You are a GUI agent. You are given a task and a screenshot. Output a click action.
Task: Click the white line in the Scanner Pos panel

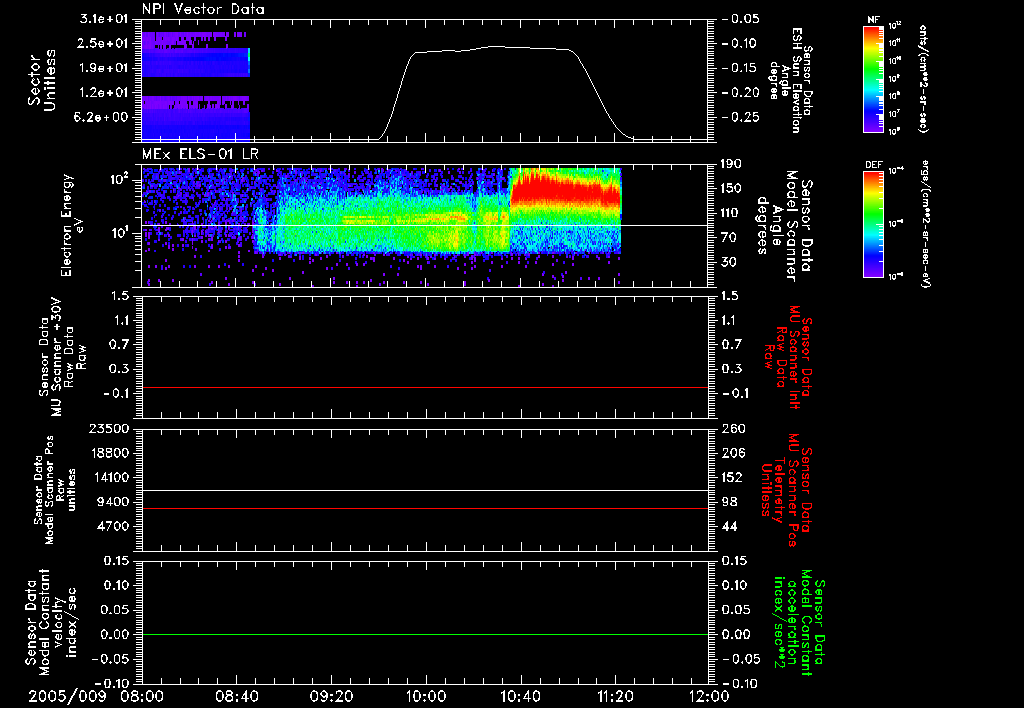point(424,490)
